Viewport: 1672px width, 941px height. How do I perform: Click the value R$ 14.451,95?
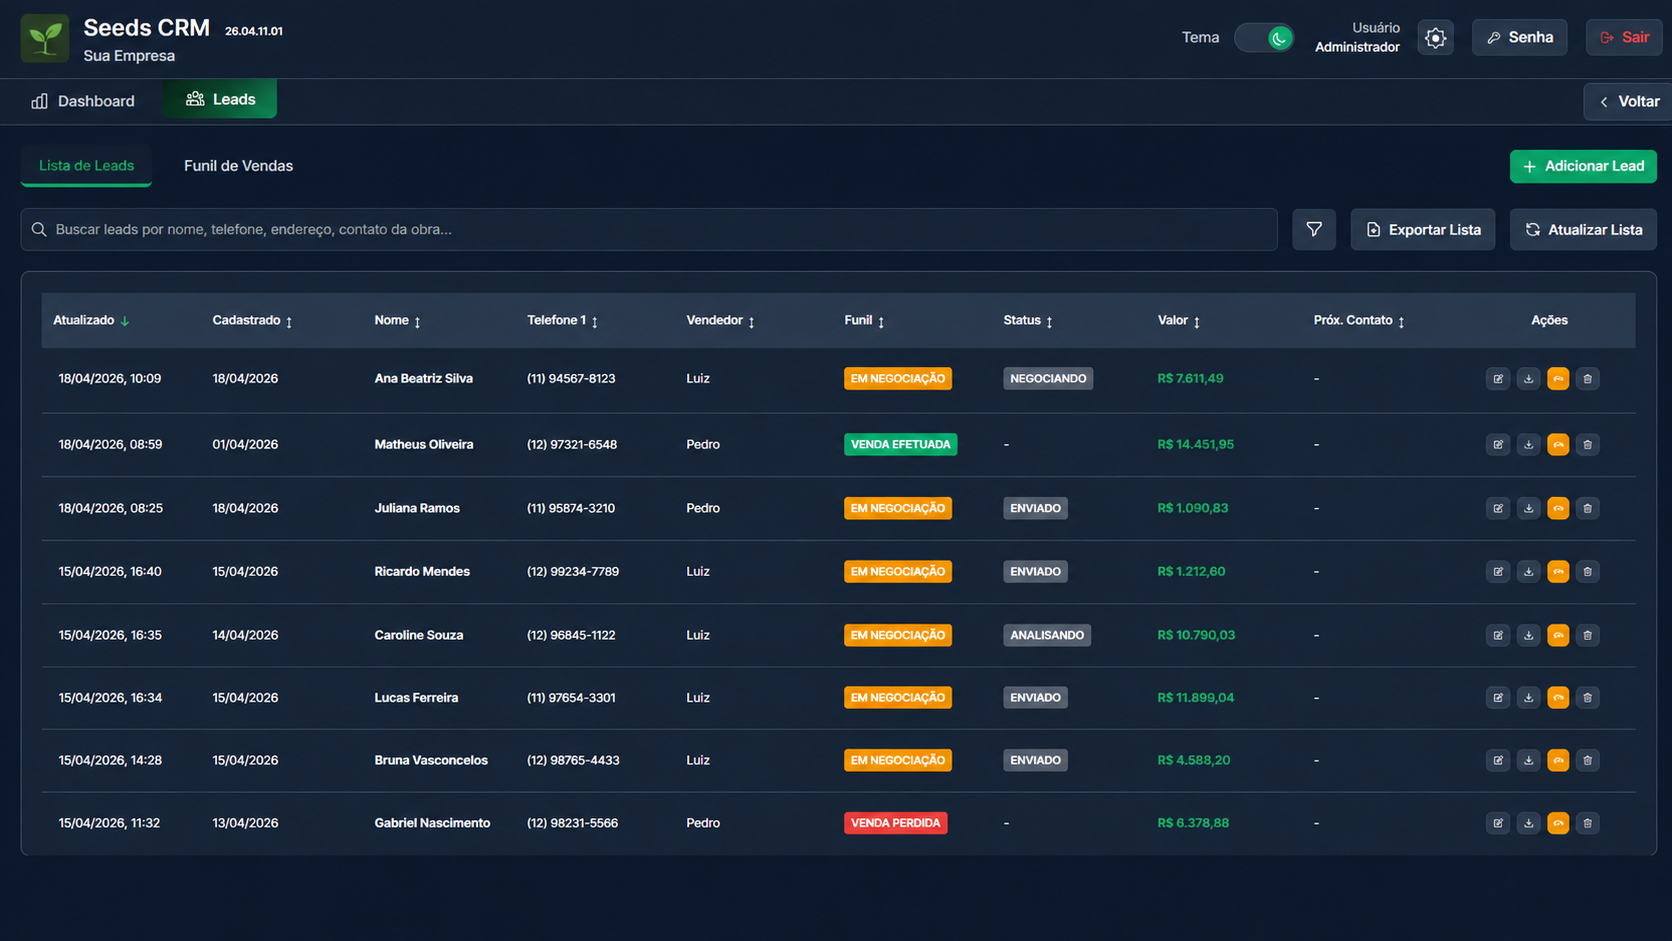tap(1195, 444)
